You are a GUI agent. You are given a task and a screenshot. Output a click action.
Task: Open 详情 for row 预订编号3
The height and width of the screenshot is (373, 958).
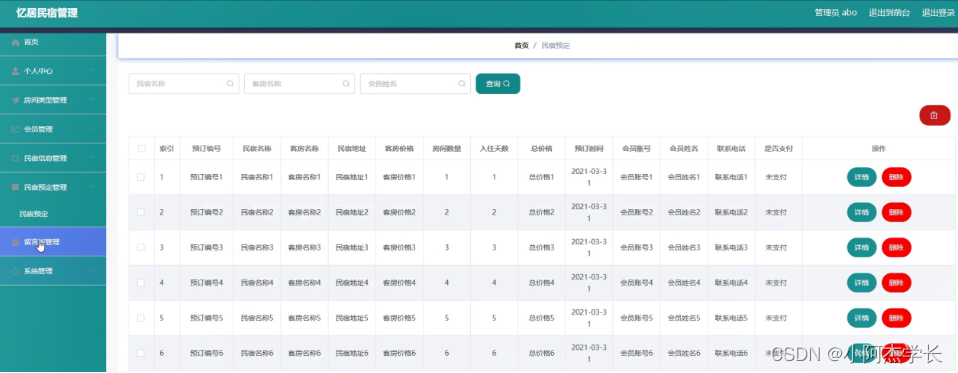(861, 247)
